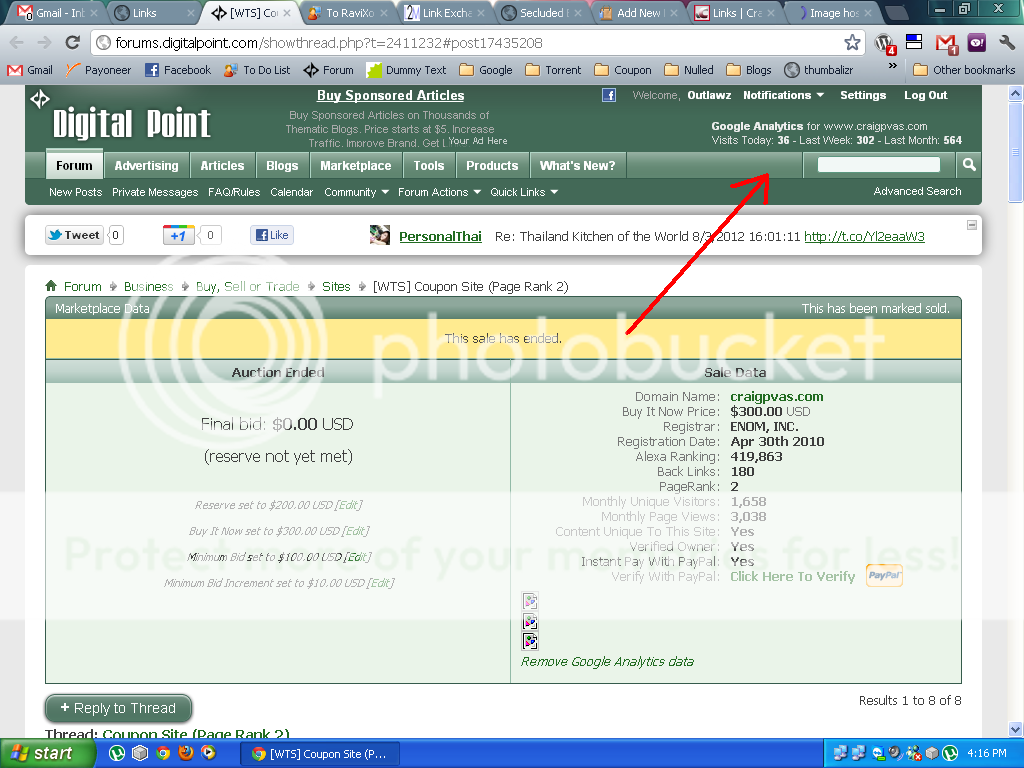Launch Firefox from the quick launch bar
The height and width of the screenshot is (768, 1024).
click(186, 753)
